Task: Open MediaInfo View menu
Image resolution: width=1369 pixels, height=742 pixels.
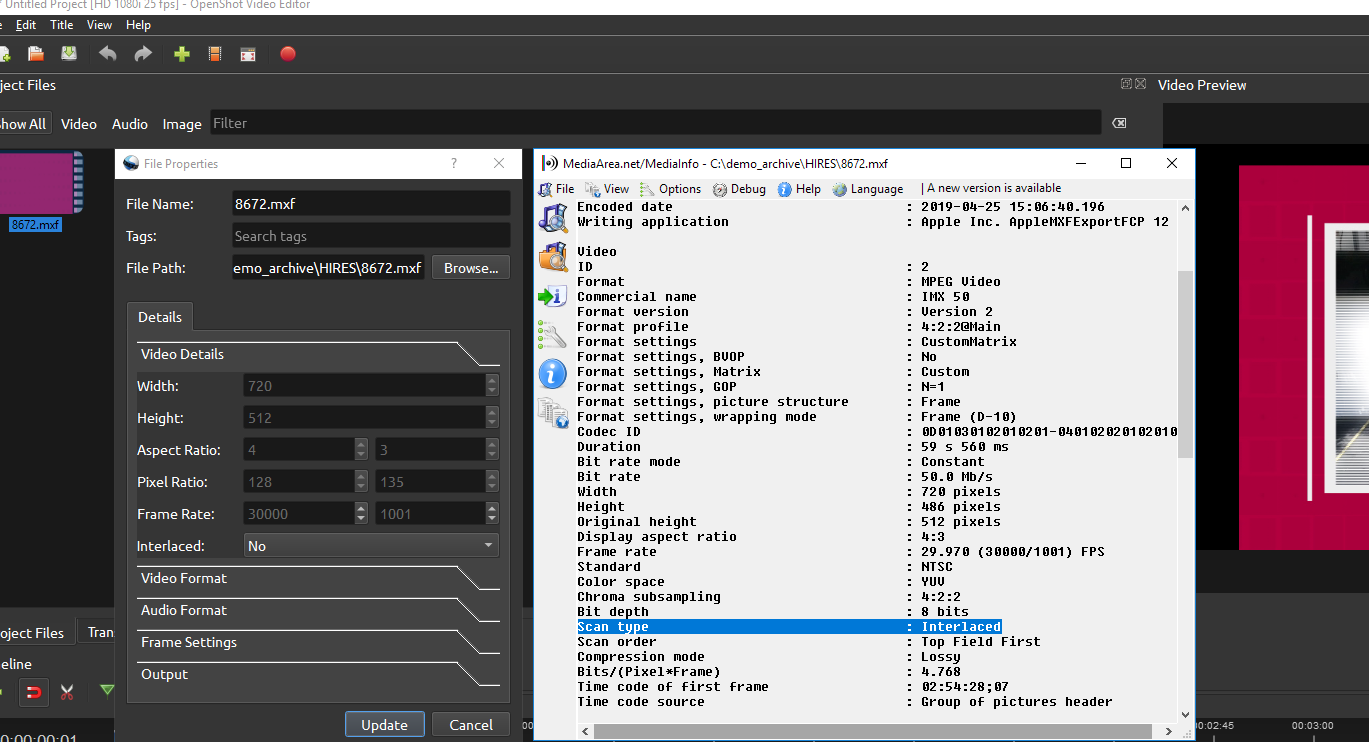Action: [x=607, y=189]
